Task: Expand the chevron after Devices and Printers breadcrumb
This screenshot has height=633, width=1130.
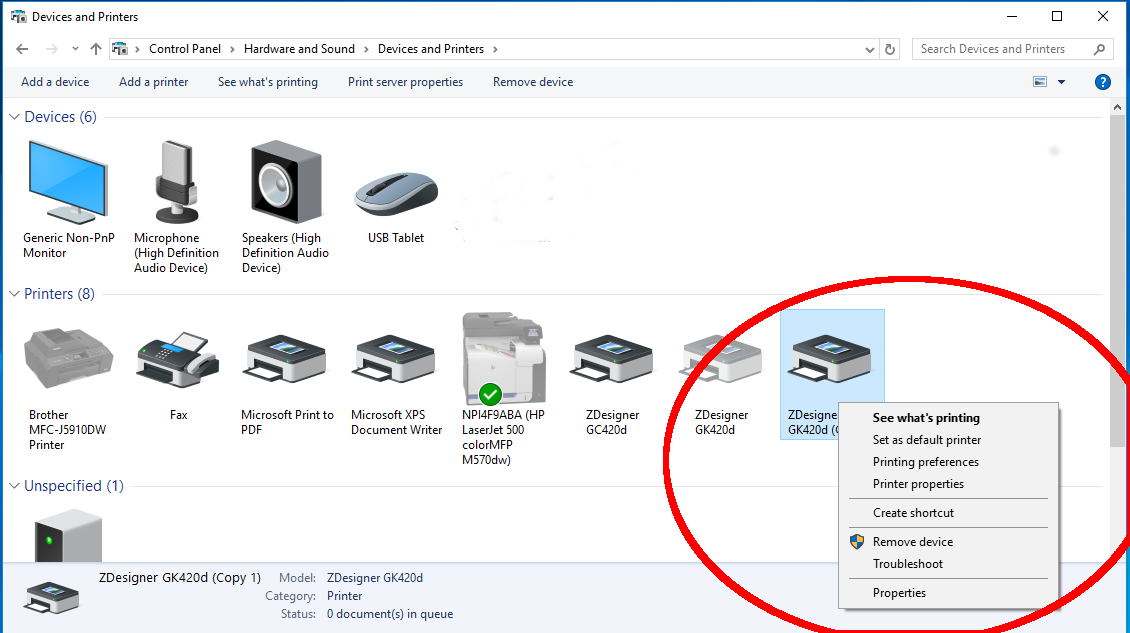Action: 495,49
